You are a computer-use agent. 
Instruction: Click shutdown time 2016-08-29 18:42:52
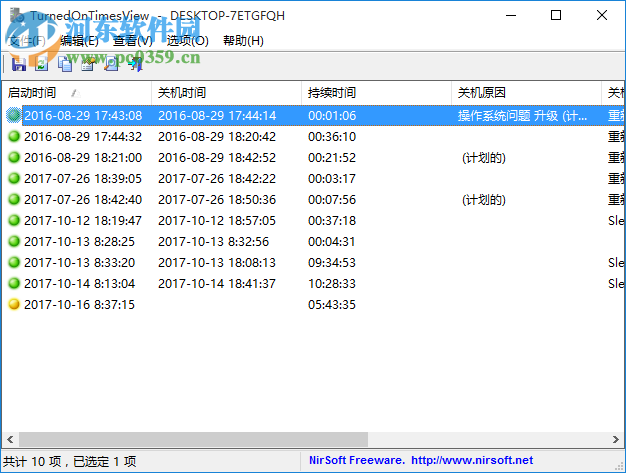click(x=217, y=157)
